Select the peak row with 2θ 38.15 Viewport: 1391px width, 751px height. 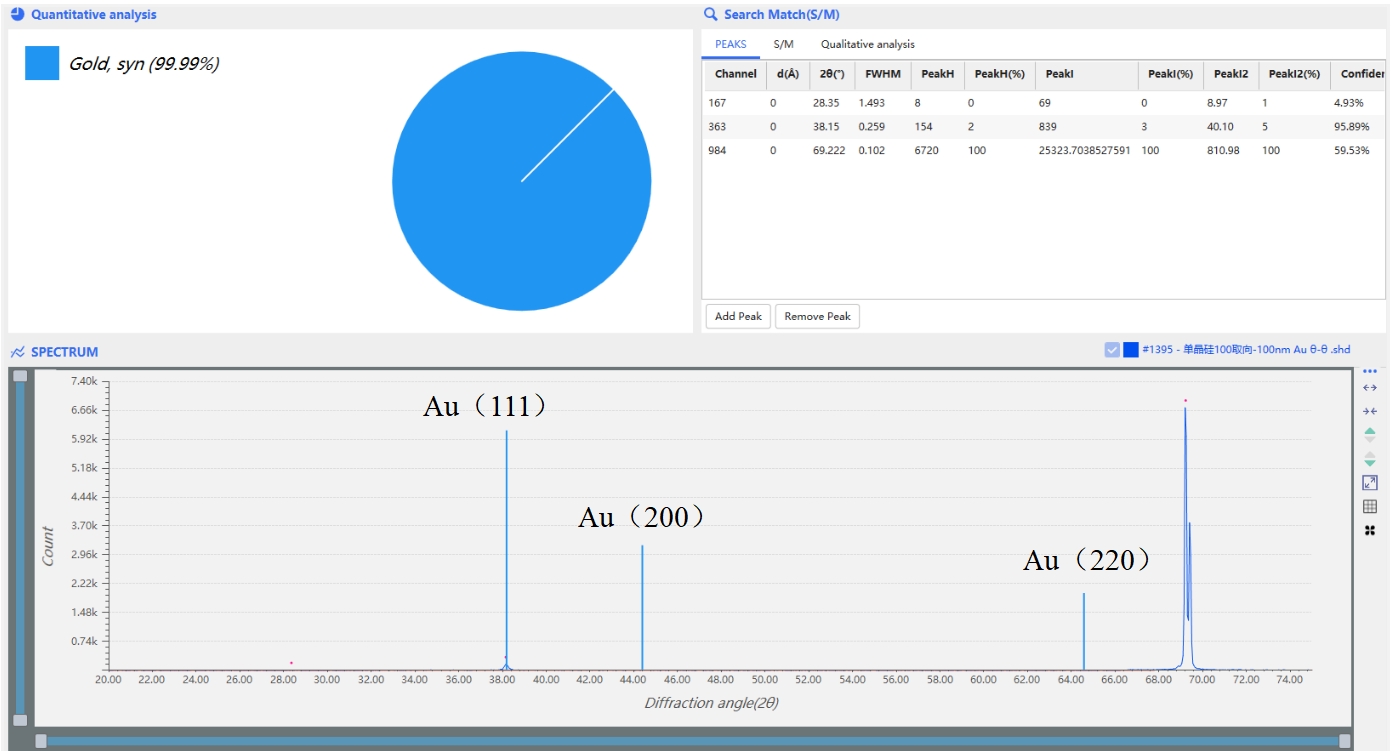coord(900,126)
